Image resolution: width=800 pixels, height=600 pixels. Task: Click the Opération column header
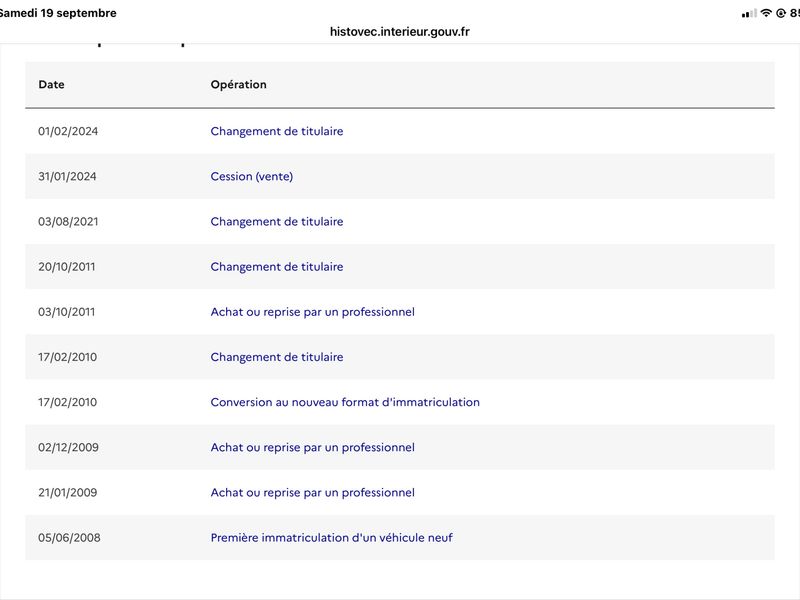pyautogui.click(x=238, y=85)
